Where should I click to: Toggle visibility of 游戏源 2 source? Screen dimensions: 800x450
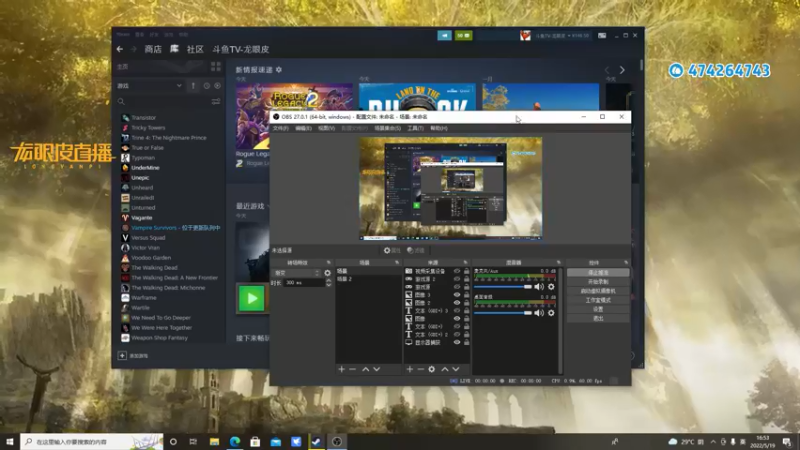(x=457, y=279)
